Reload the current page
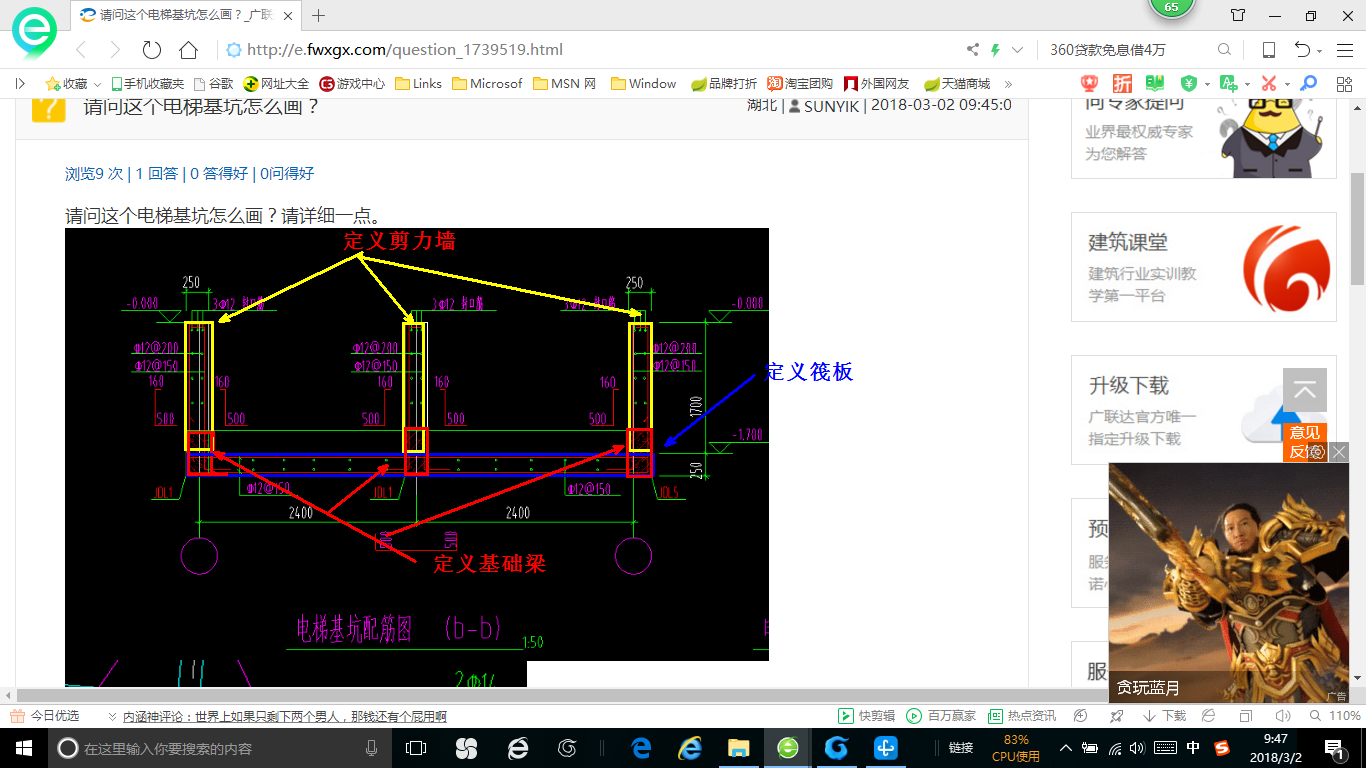 tap(152, 50)
